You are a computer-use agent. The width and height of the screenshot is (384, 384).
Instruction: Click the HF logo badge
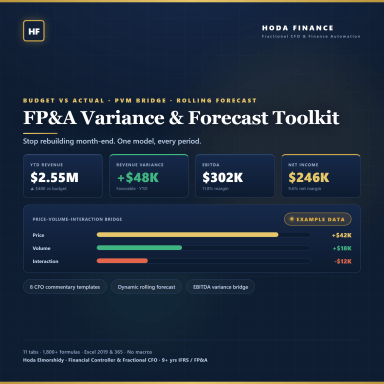coord(34,31)
